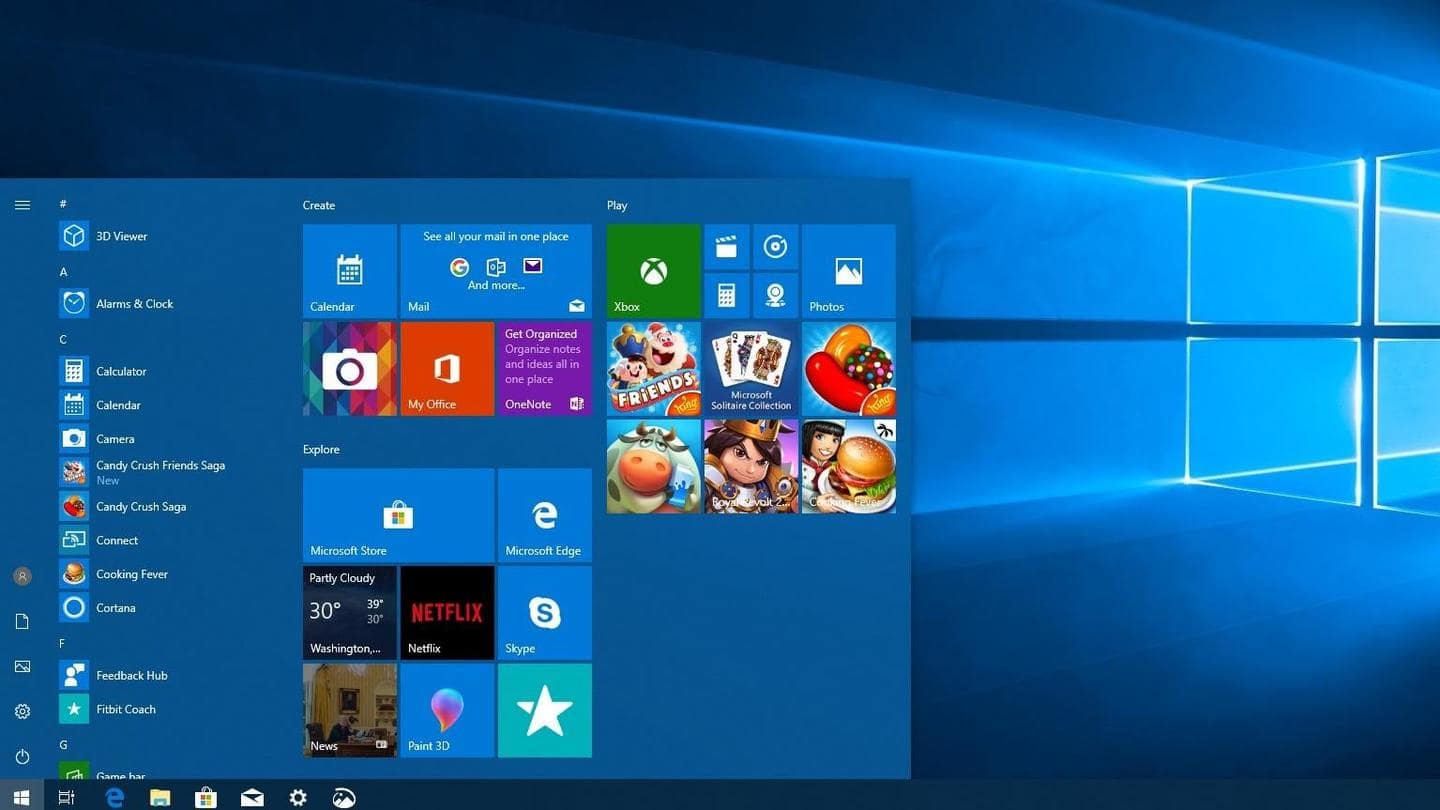The width and height of the screenshot is (1440, 810).
Task: Open Task View on the taskbar
Action: pyautogui.click(x=67, y=797)
